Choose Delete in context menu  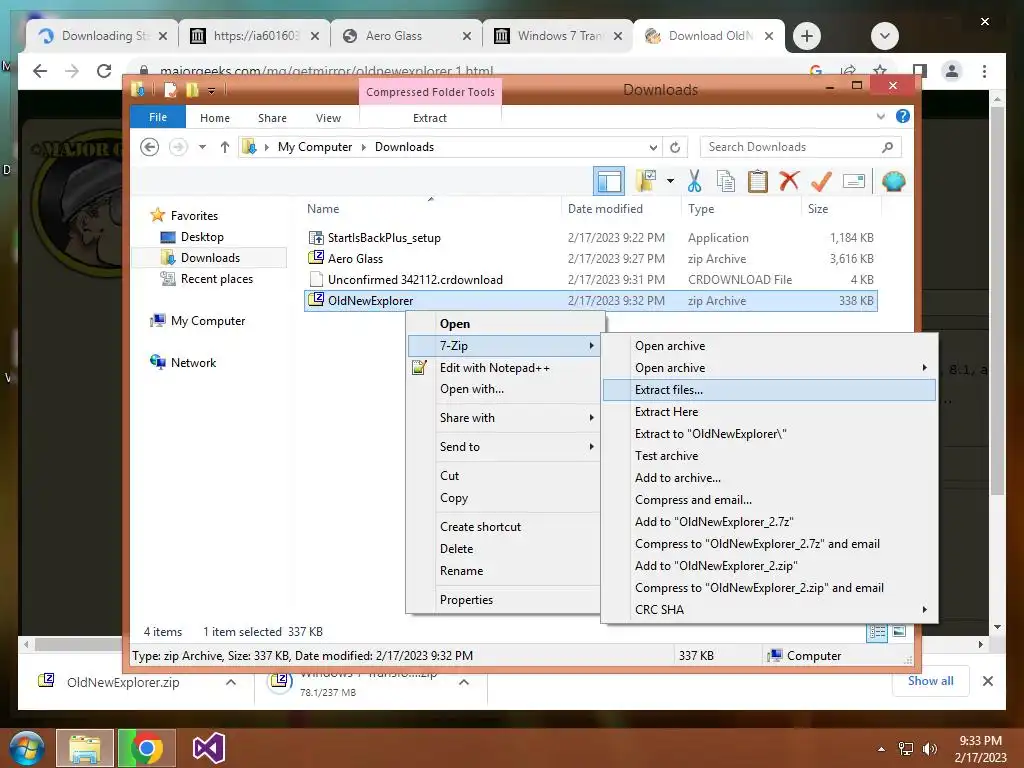[x=504, y=549]
